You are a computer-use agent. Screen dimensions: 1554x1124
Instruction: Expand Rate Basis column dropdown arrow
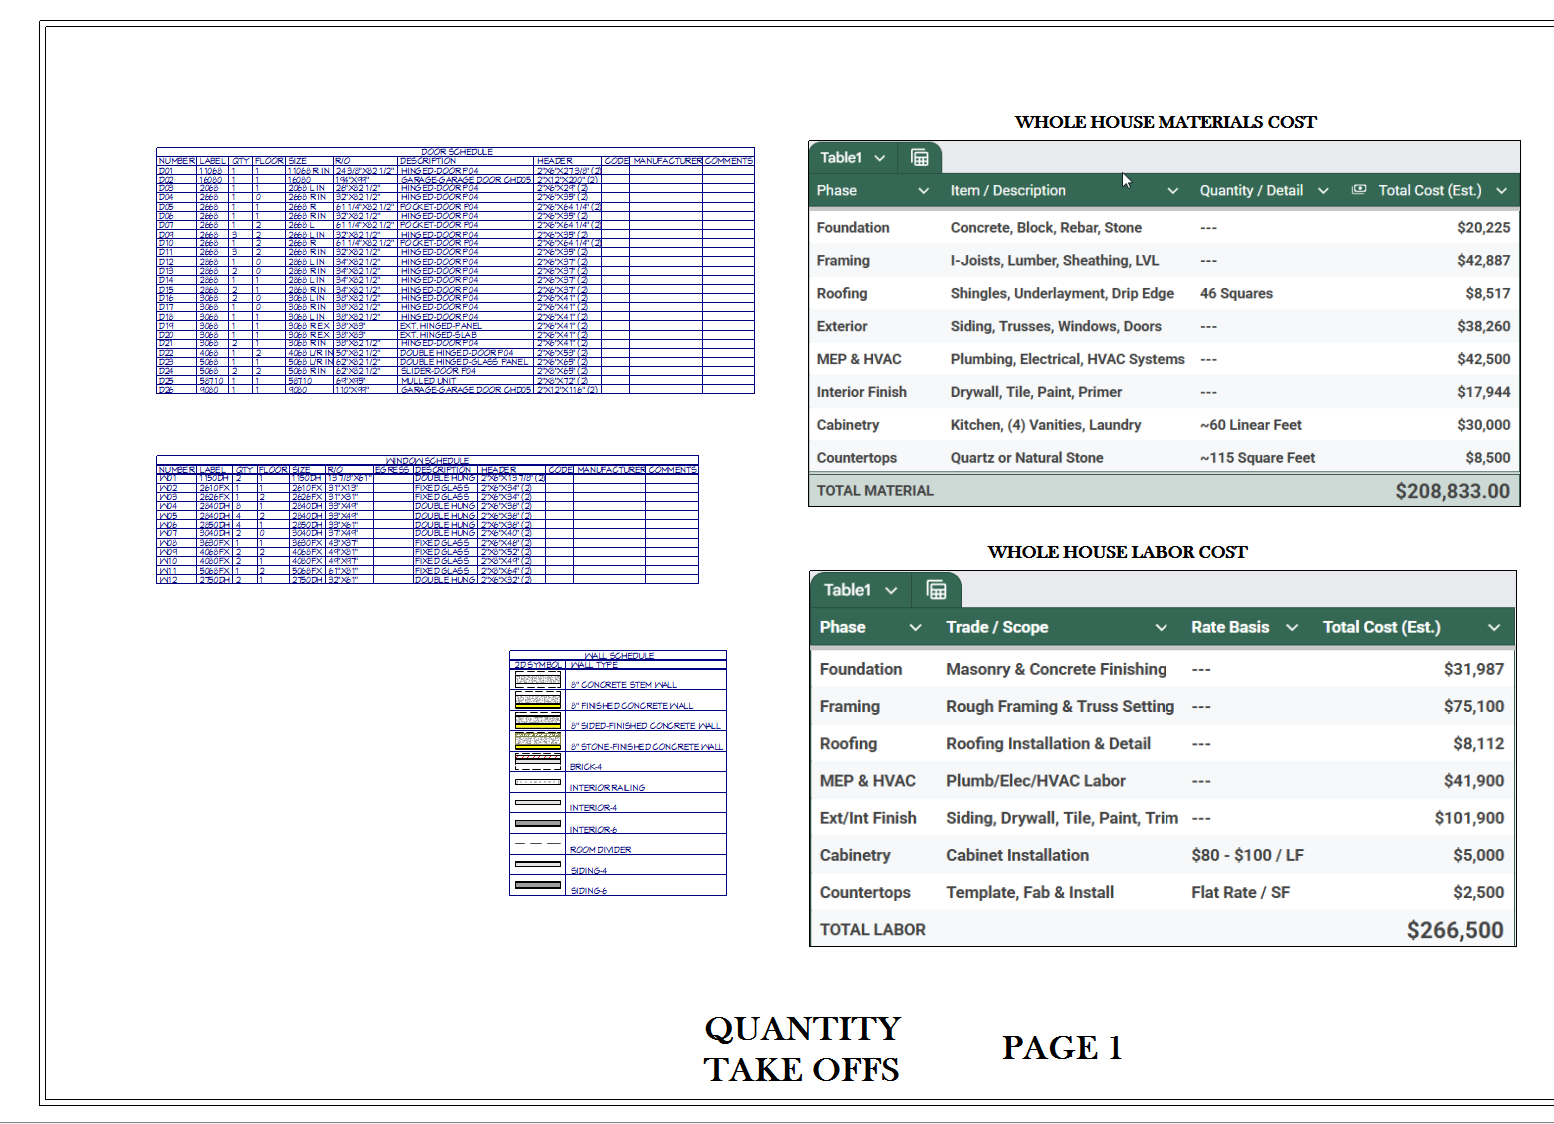point(1292,628)
